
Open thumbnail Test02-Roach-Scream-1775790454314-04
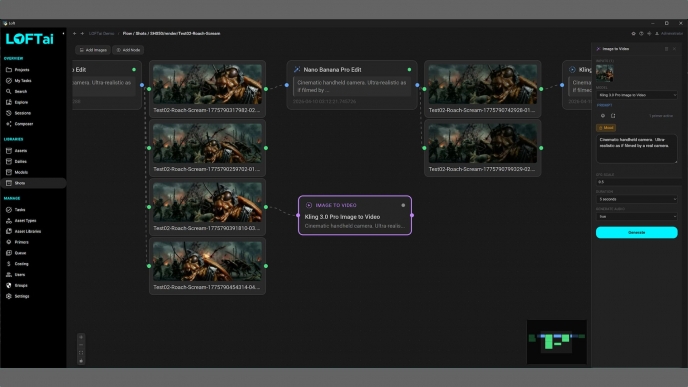tap(207, 261)
